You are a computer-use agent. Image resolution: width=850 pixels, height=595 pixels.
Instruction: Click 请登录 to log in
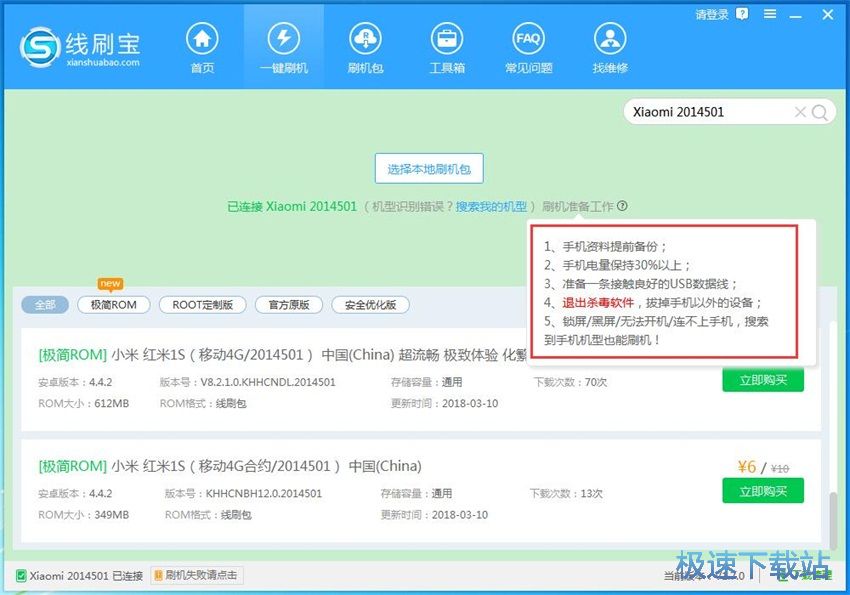tap(712, 15)
